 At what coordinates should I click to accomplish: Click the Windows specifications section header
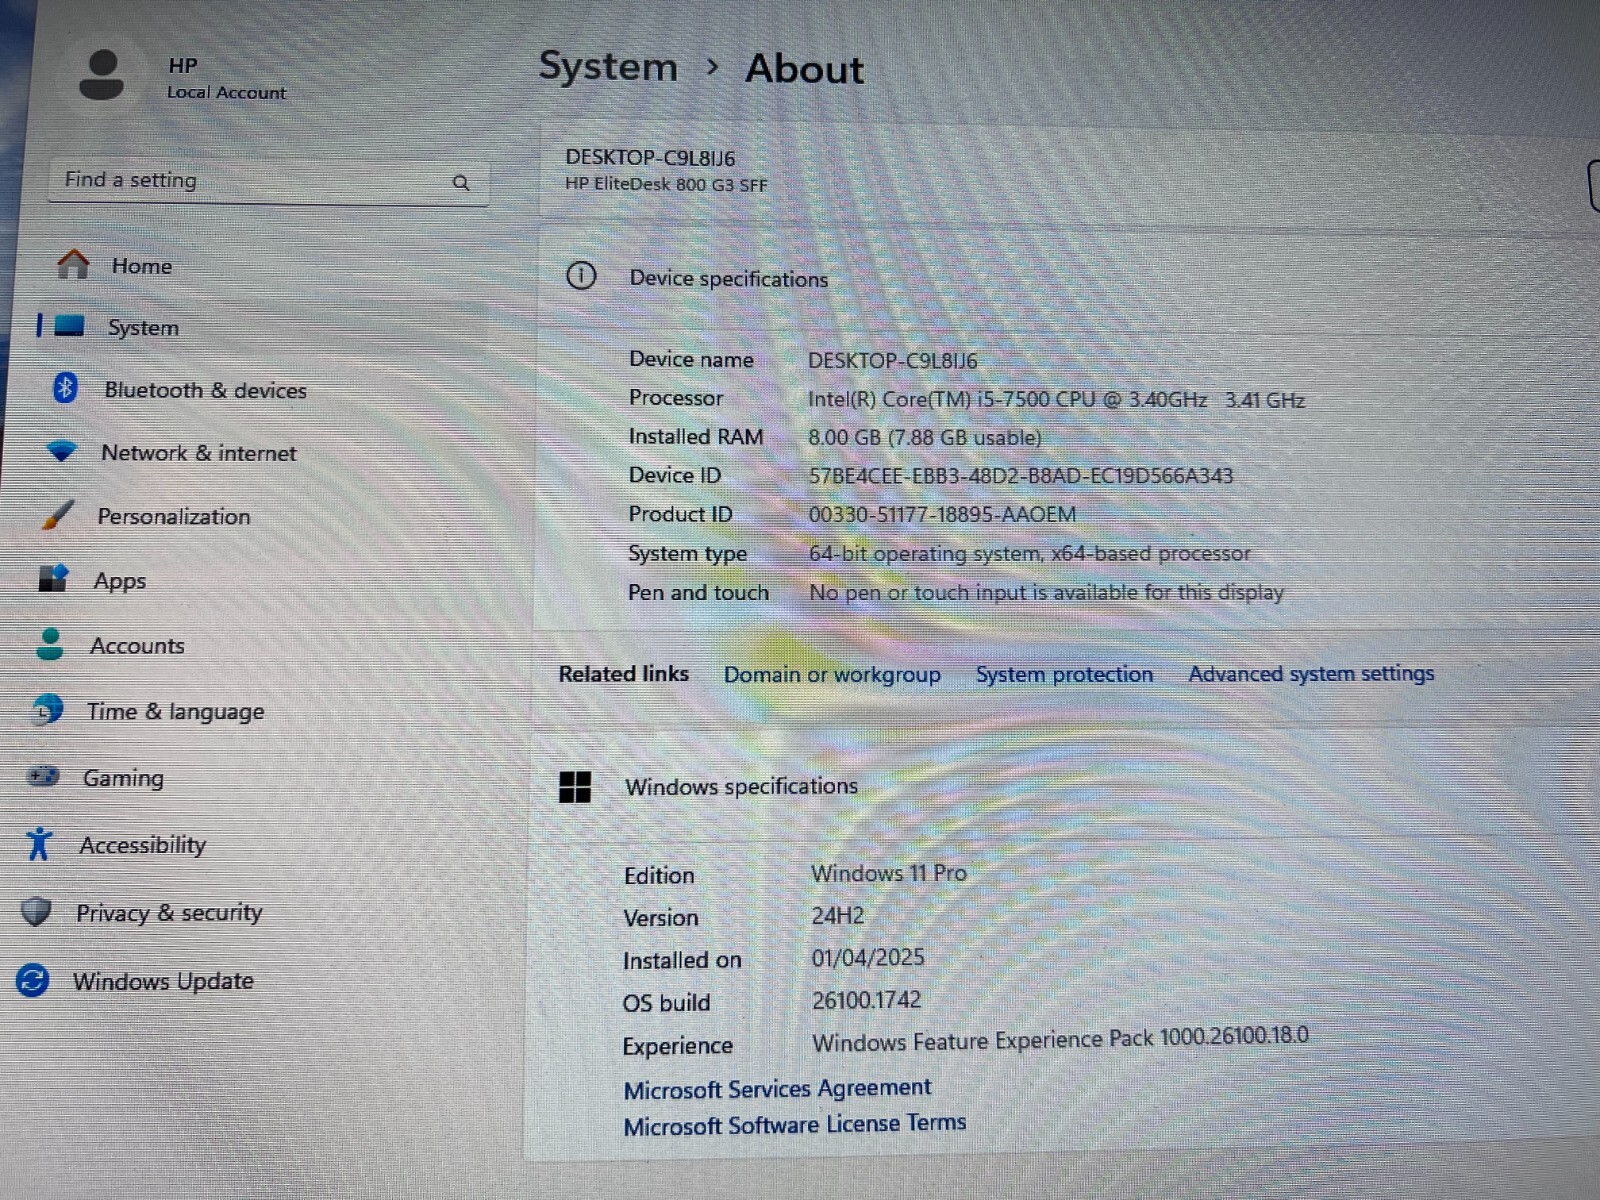pyautogui.click(x=741, y=787)
